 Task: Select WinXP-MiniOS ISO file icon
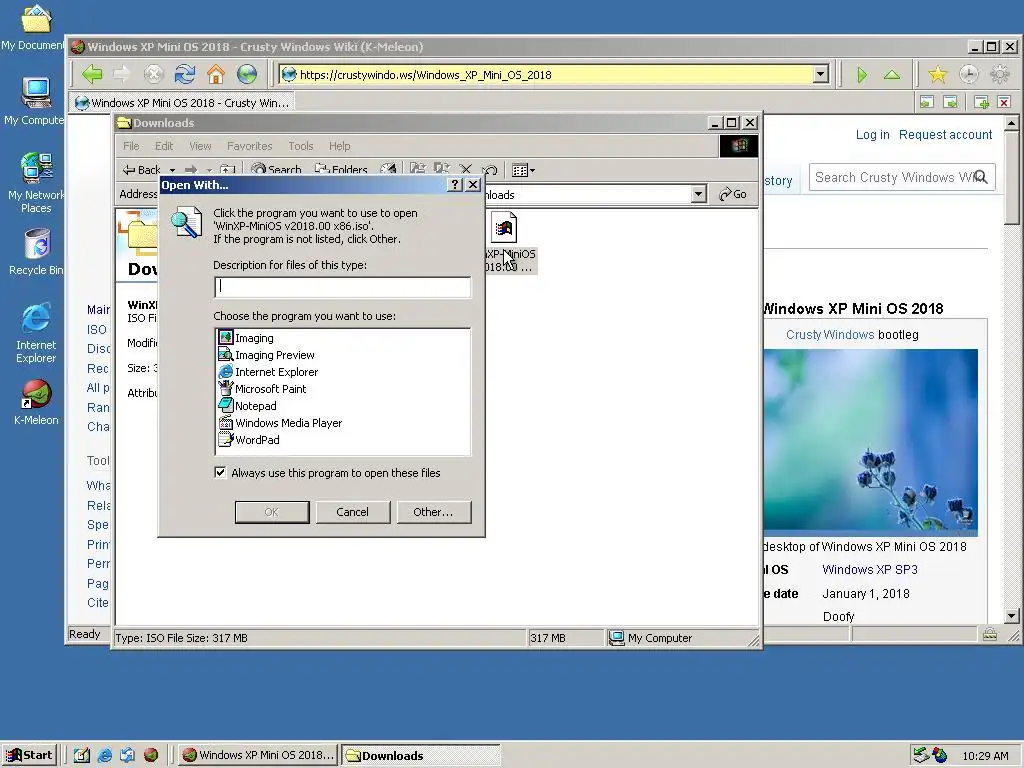[504, 228]
